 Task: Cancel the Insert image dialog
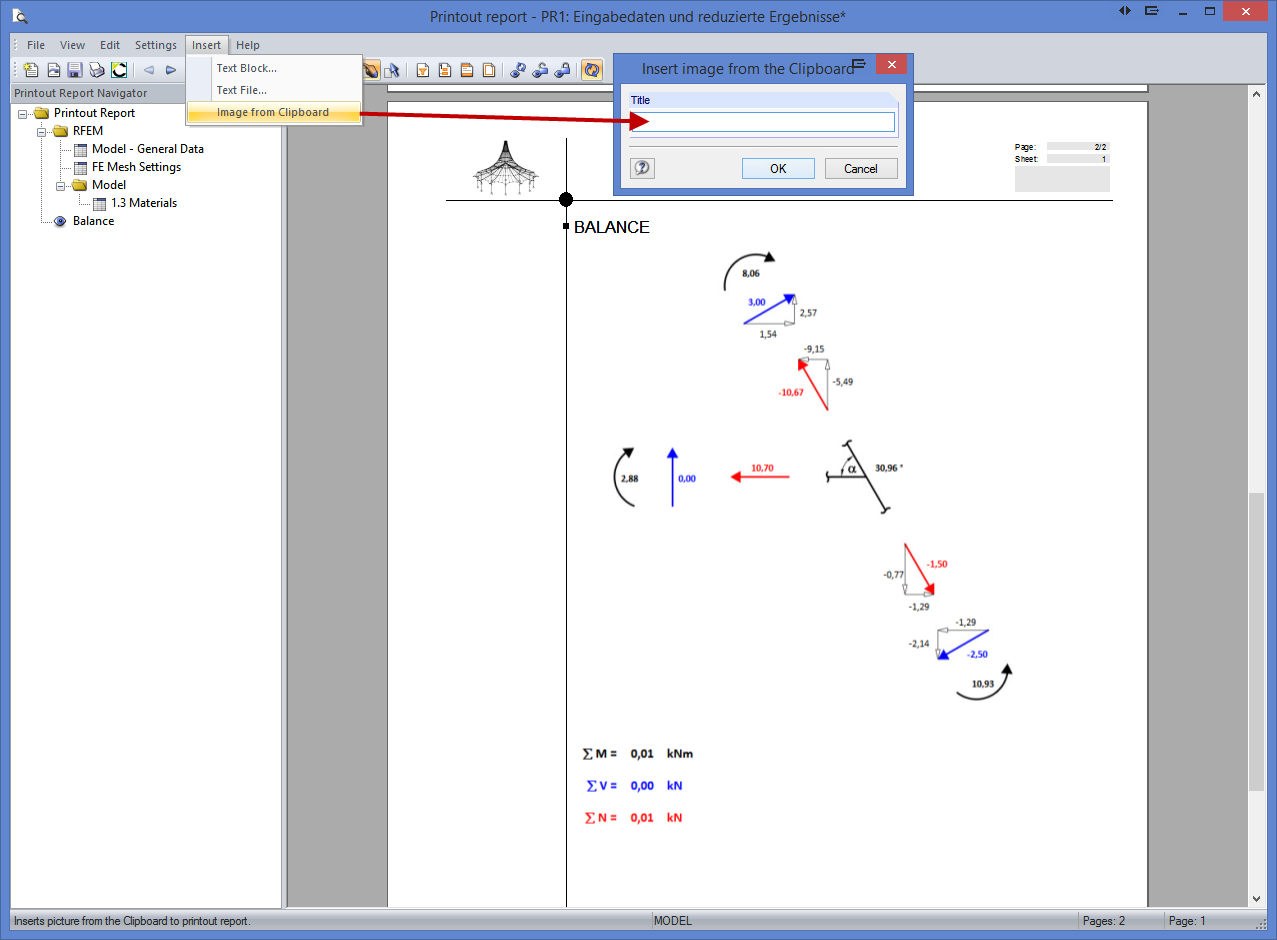pos(861,168)
